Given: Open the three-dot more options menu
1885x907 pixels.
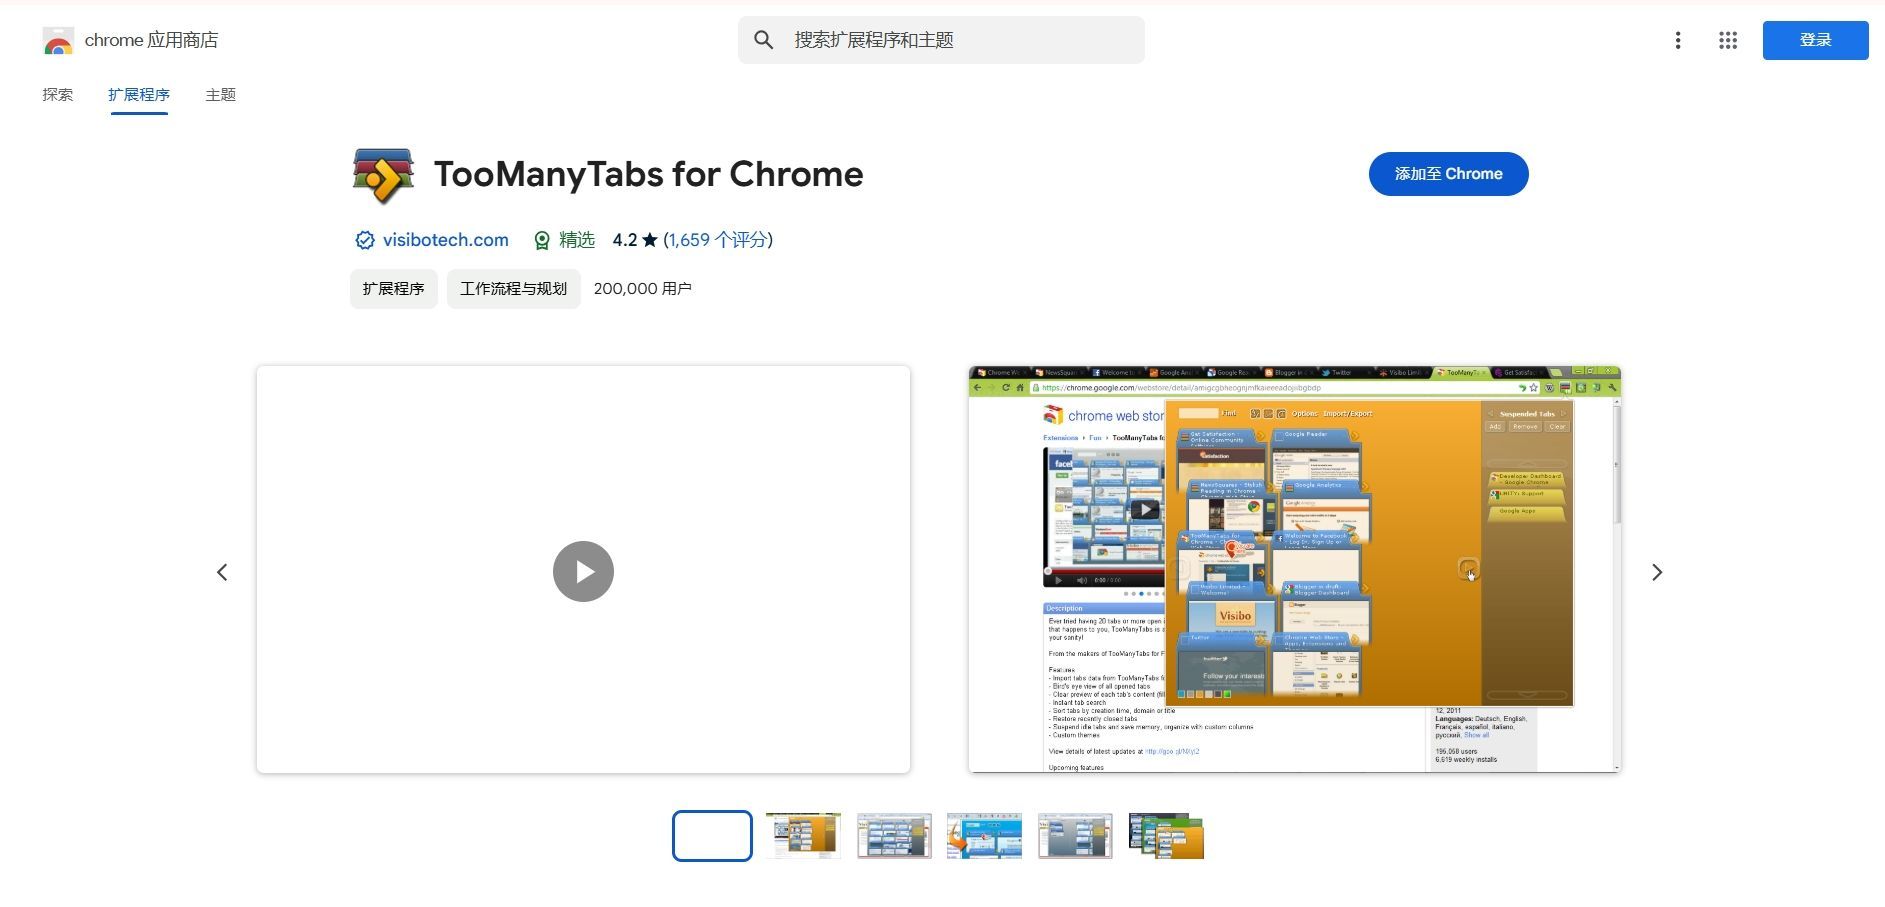Looking at the screenshot, I should point(1678,40).
